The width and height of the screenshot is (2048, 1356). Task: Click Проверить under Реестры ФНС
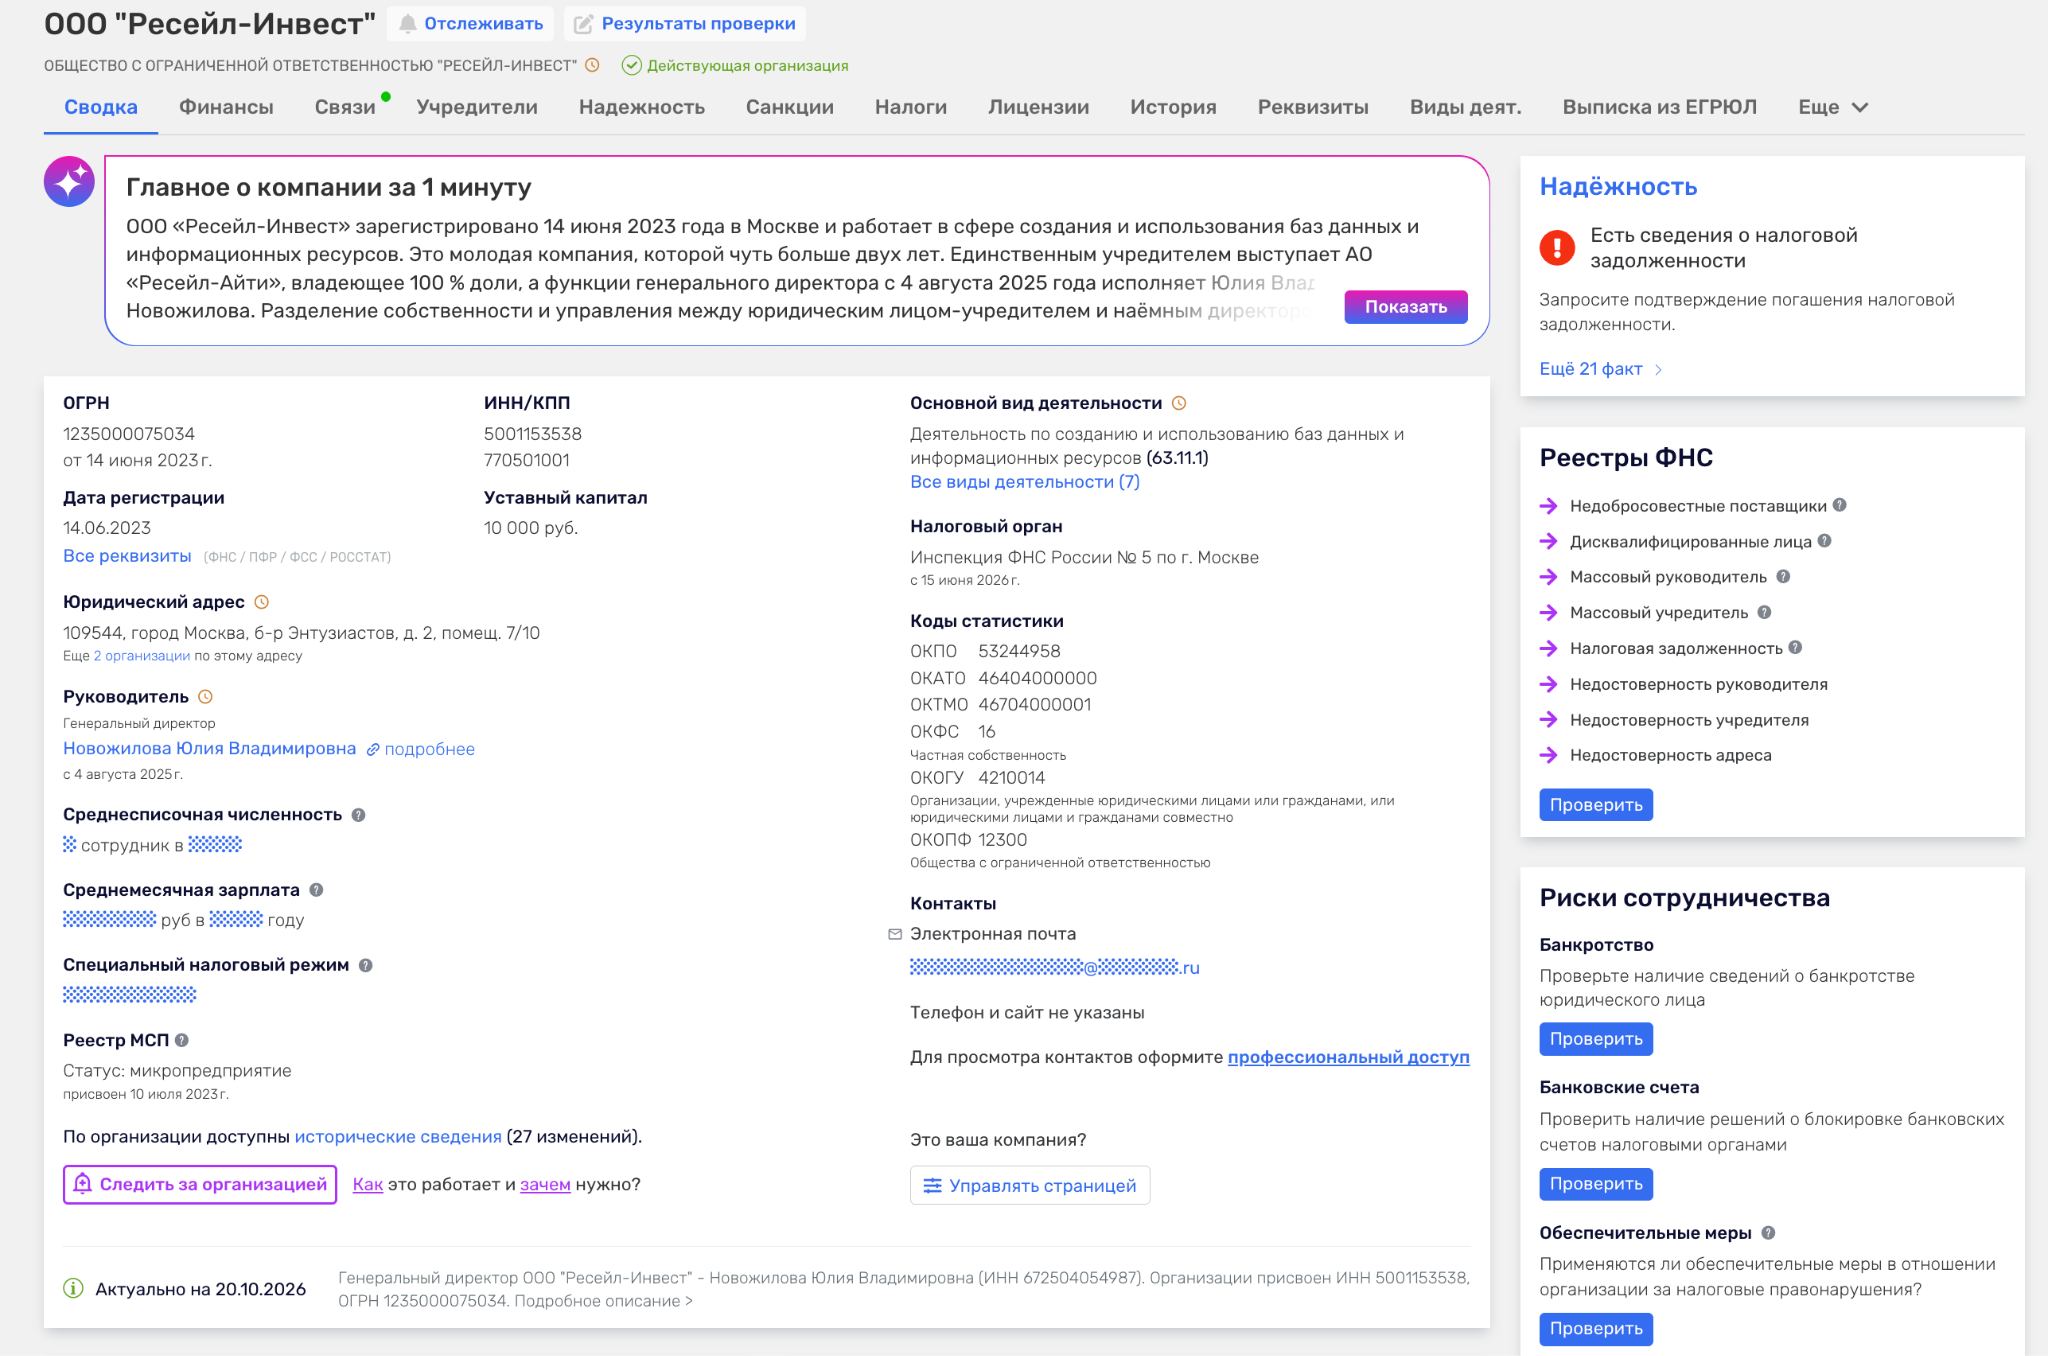1596,805
